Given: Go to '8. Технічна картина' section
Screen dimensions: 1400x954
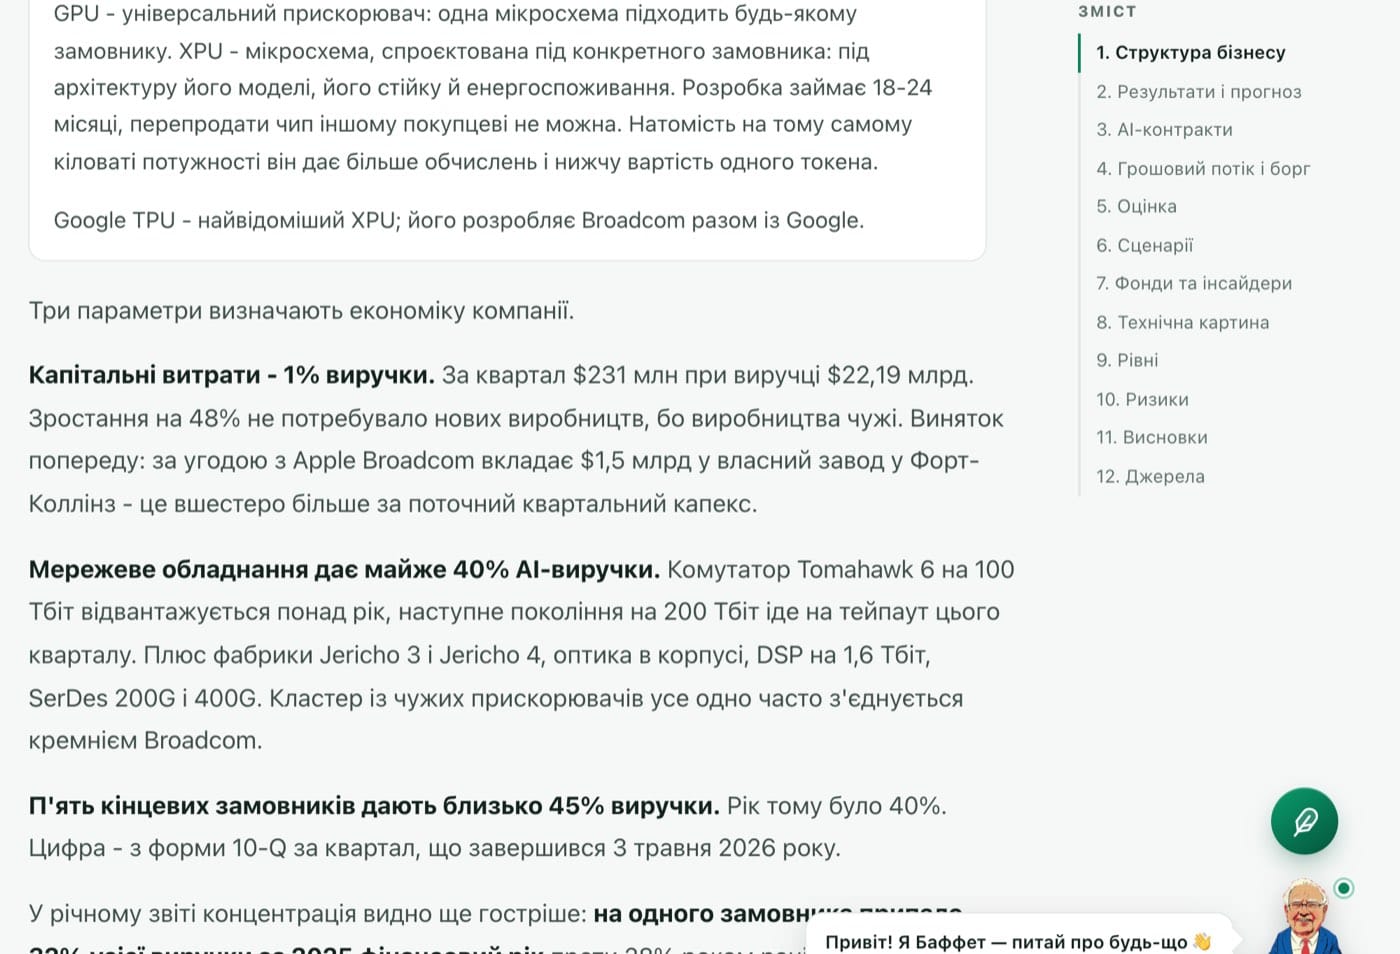Looking at the screenshot, I should pyautogui.click(x=1182, y=323).
